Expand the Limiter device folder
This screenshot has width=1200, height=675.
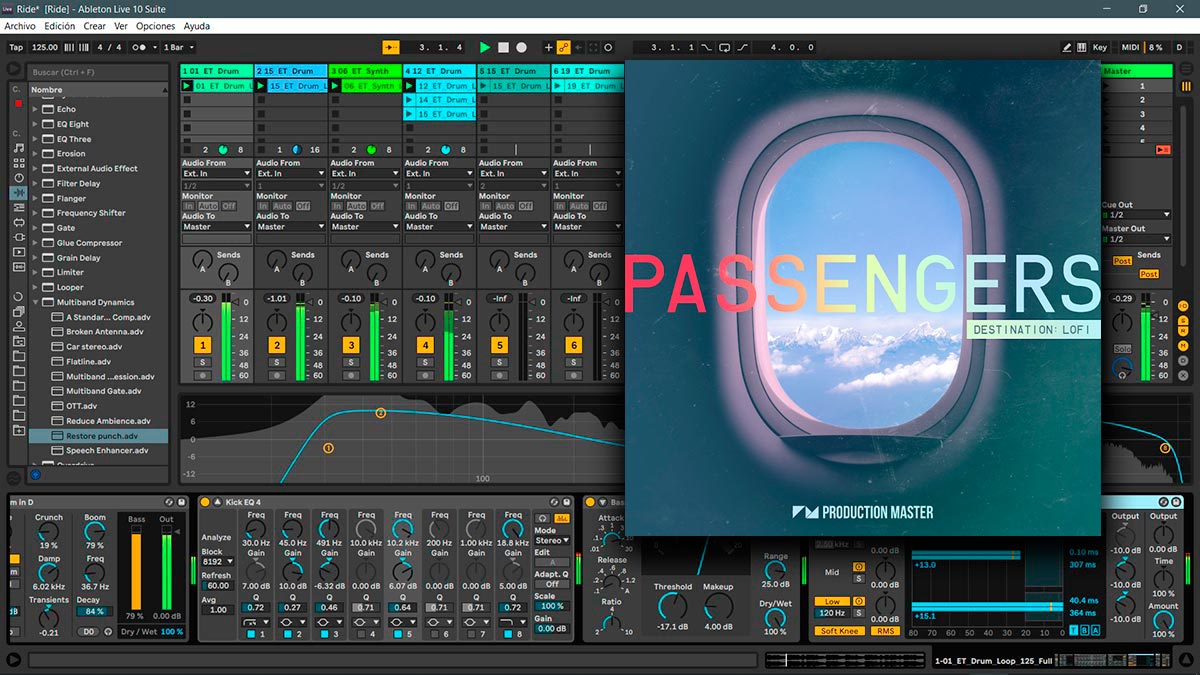35,272
